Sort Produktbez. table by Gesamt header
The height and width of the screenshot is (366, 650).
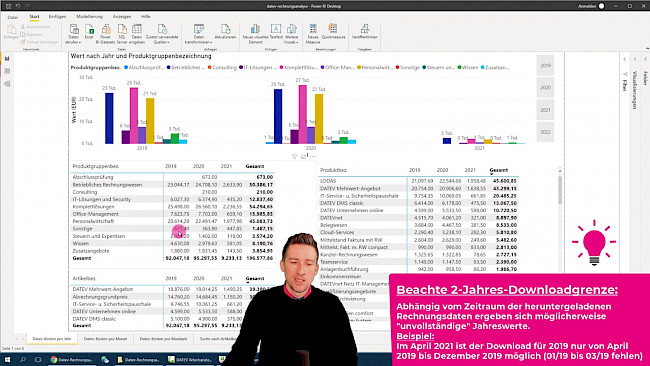coord(498,170)
